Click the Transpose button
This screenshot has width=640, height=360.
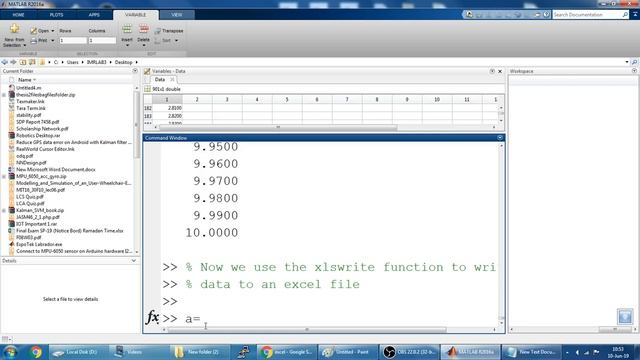tap(169, 31)
